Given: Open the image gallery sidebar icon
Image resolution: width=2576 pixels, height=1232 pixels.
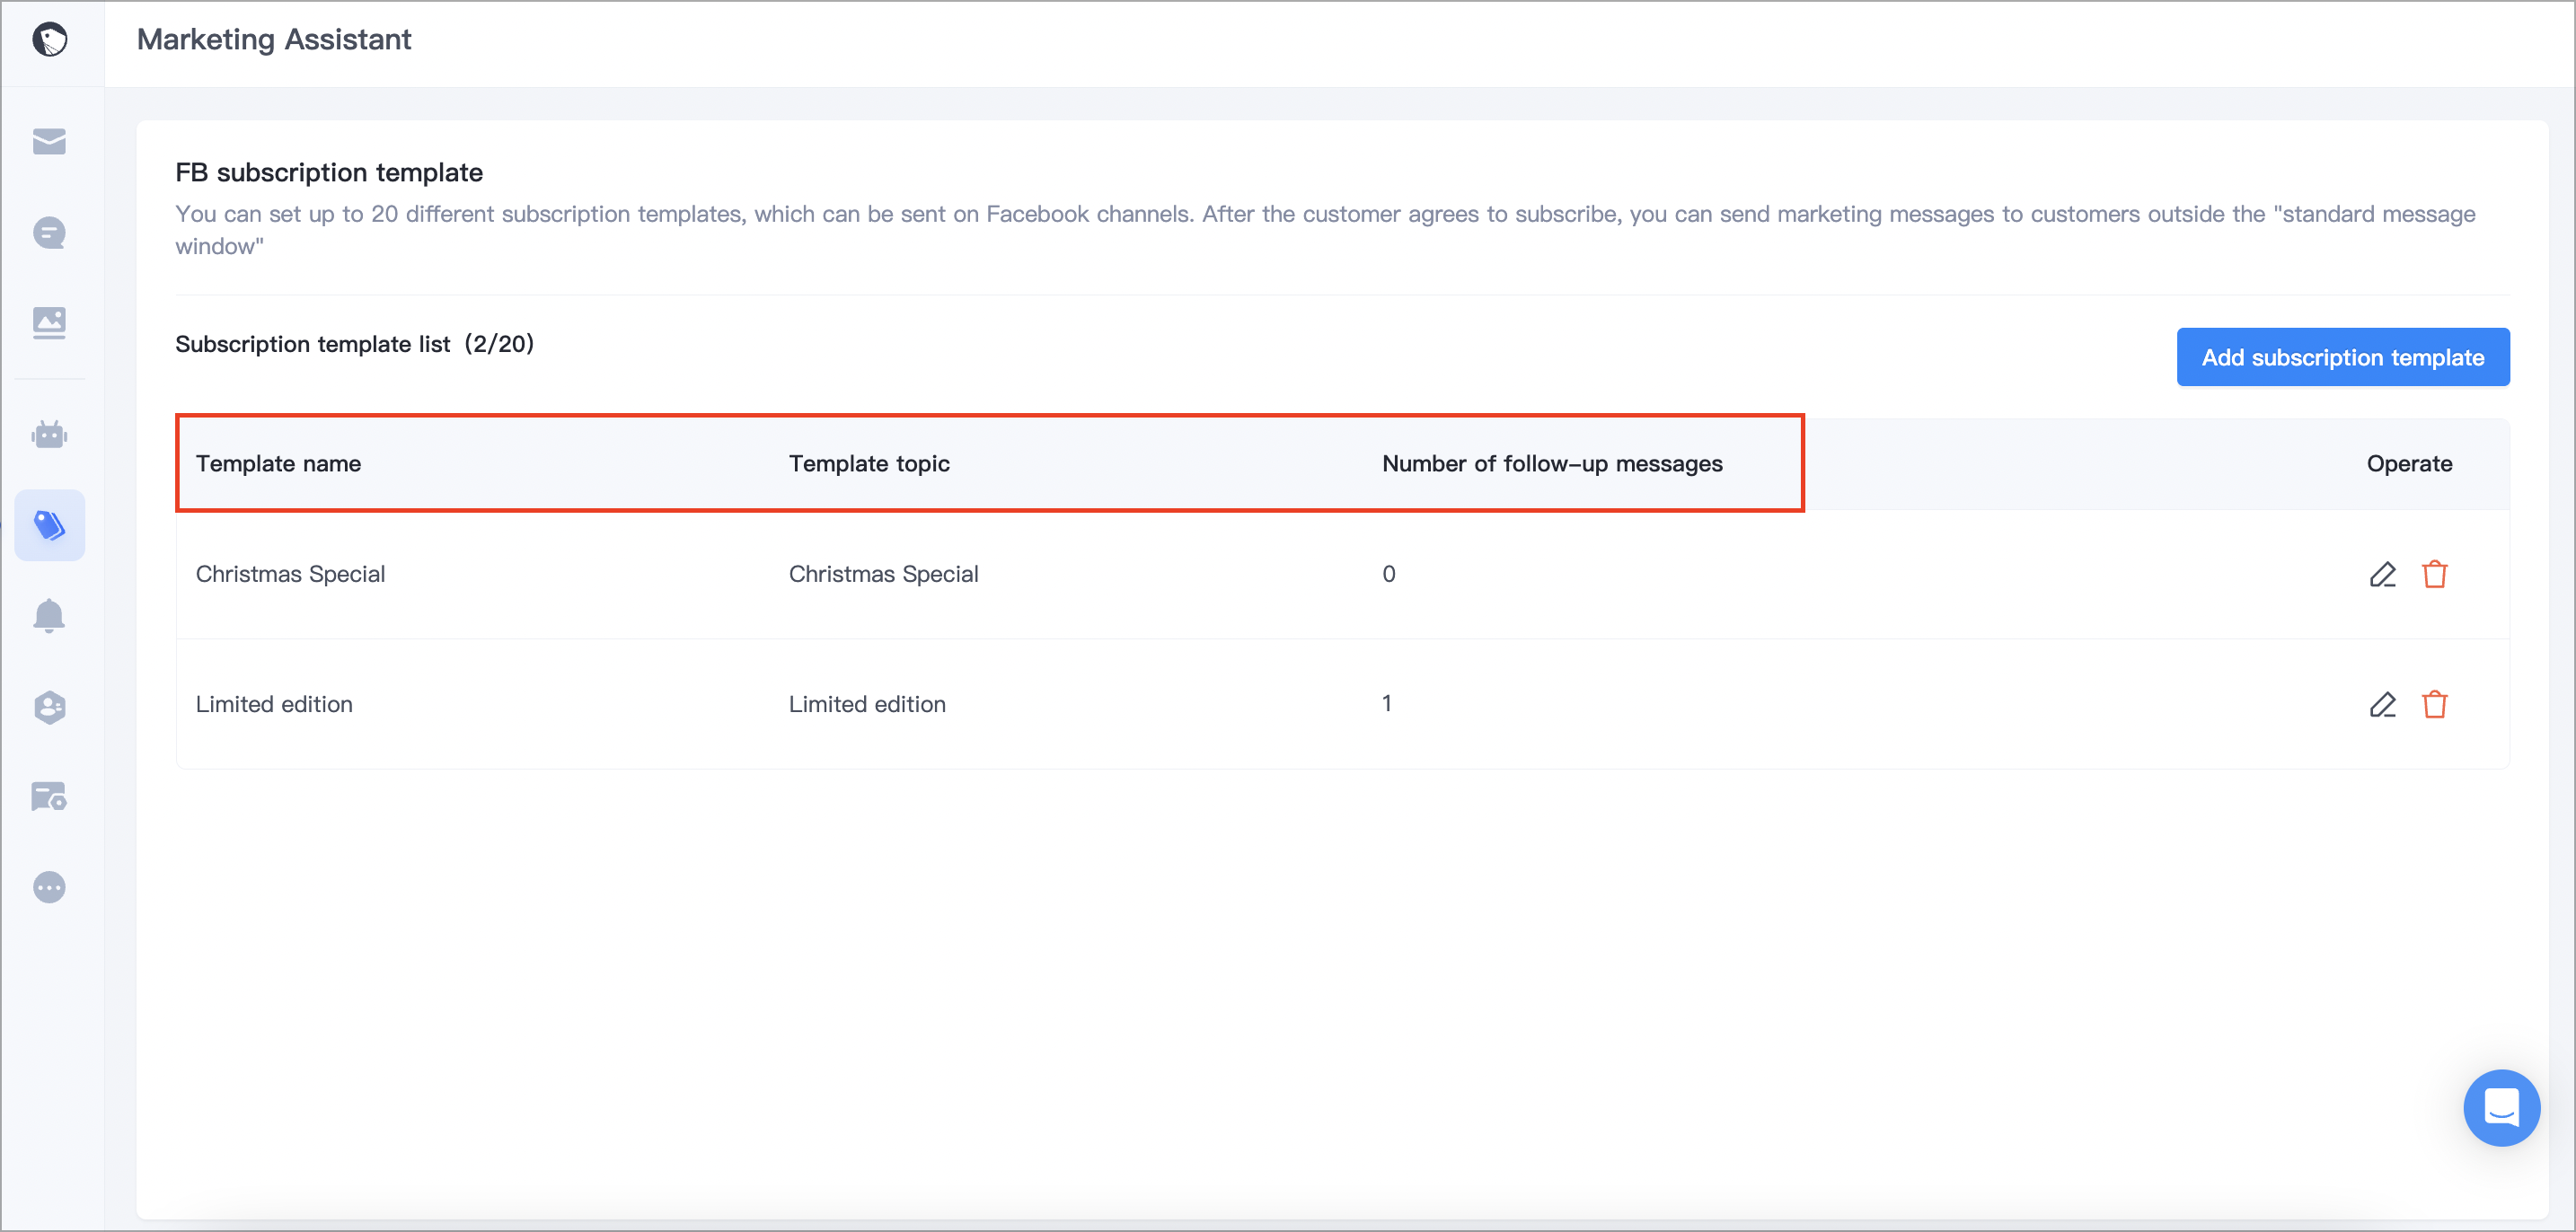Looking at the screenshot, I should (x=49, y=322).
